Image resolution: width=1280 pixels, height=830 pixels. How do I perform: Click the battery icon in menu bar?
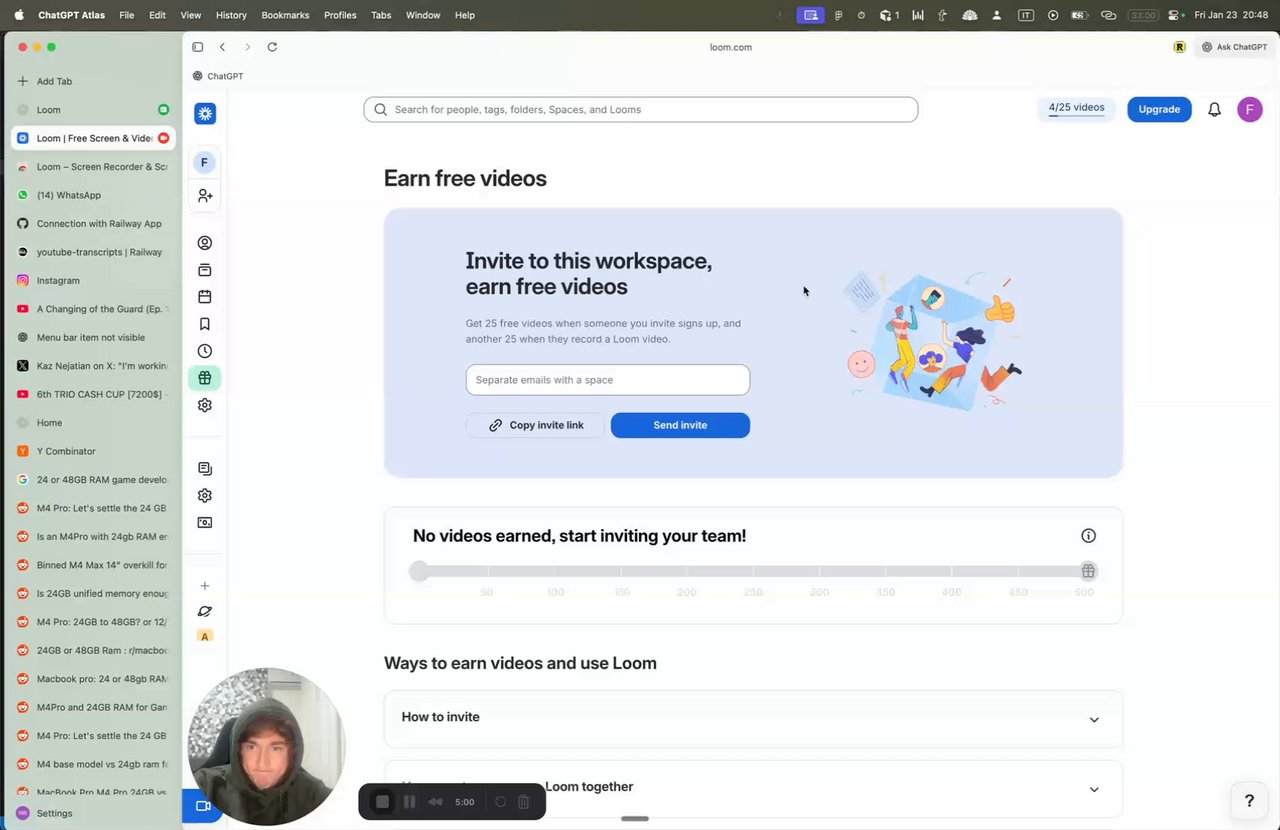[1080, 15]
